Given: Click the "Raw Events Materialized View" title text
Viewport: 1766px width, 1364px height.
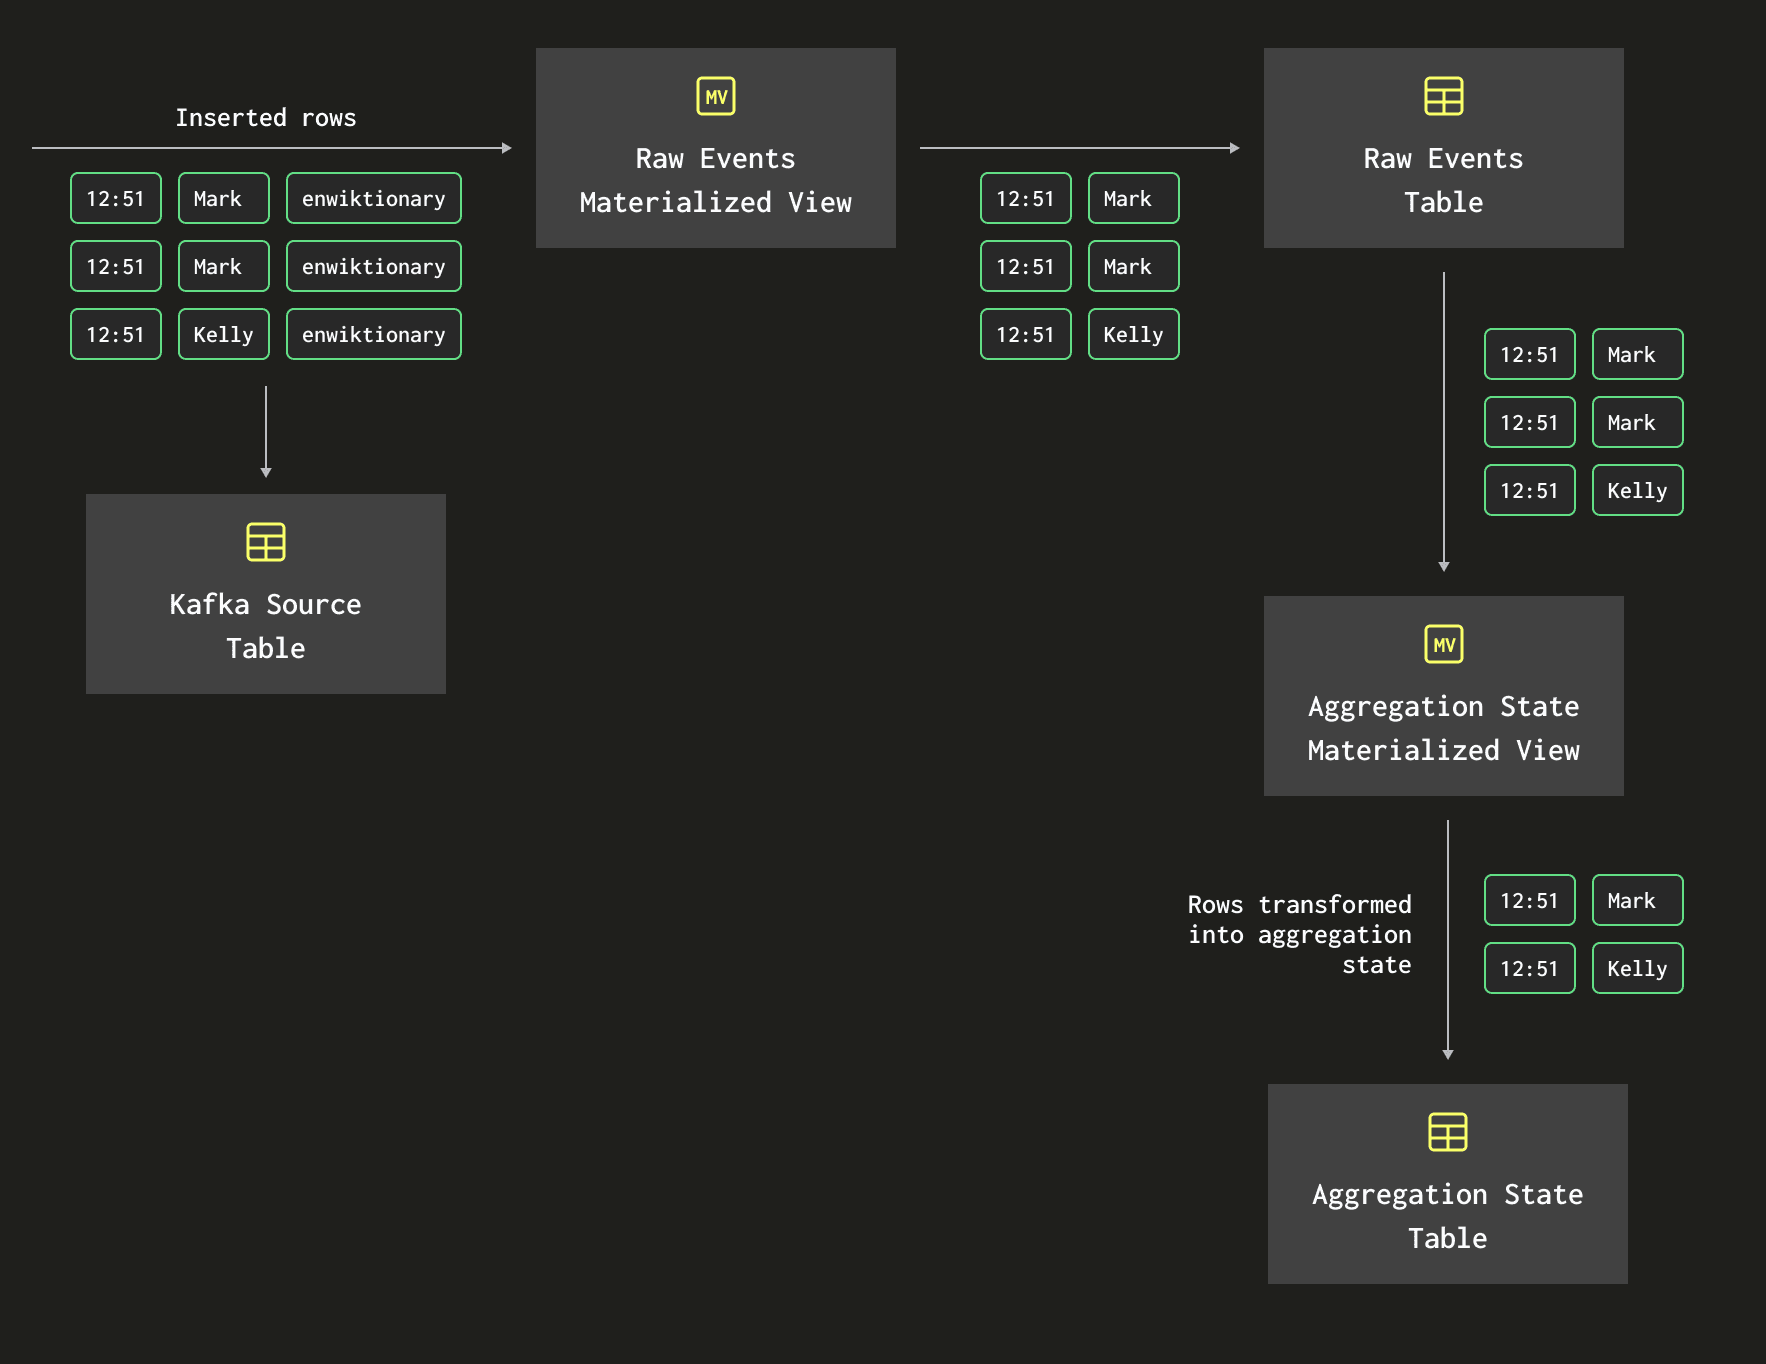Looking at the screenshot, I should pyautogui.click(x=715, y=180).
